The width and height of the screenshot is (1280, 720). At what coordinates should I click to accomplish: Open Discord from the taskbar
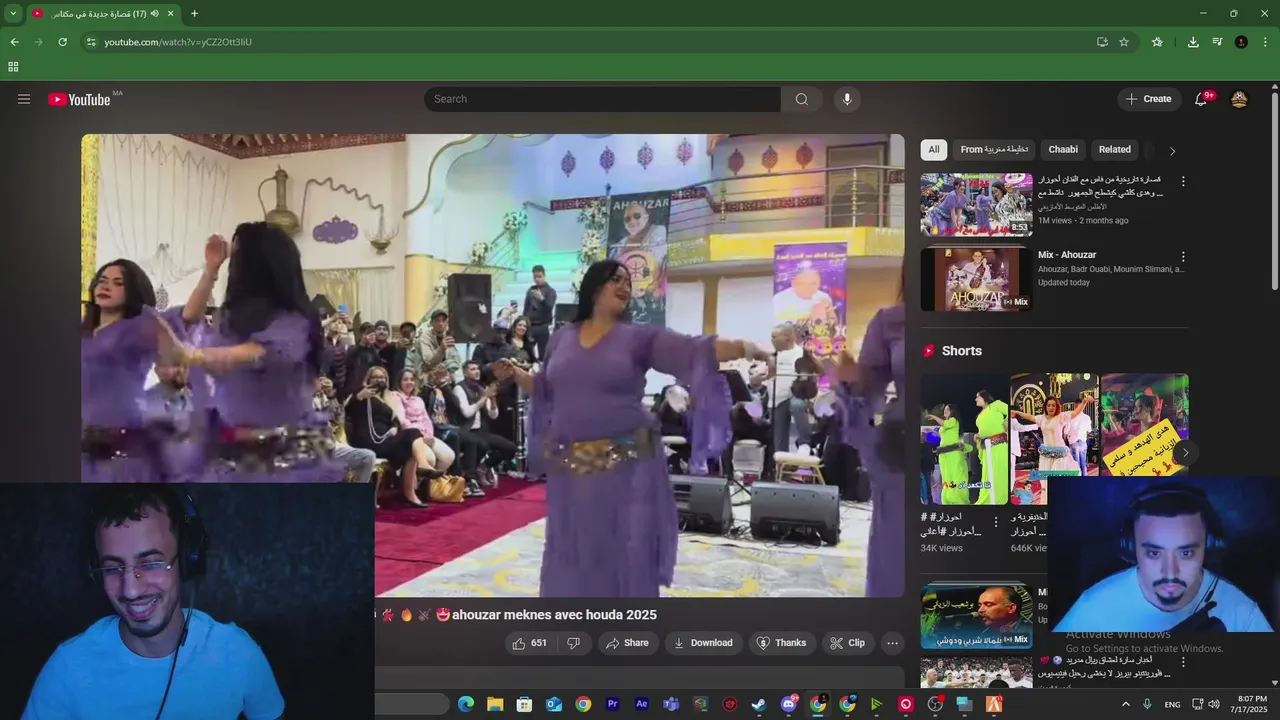pos(789,704)
